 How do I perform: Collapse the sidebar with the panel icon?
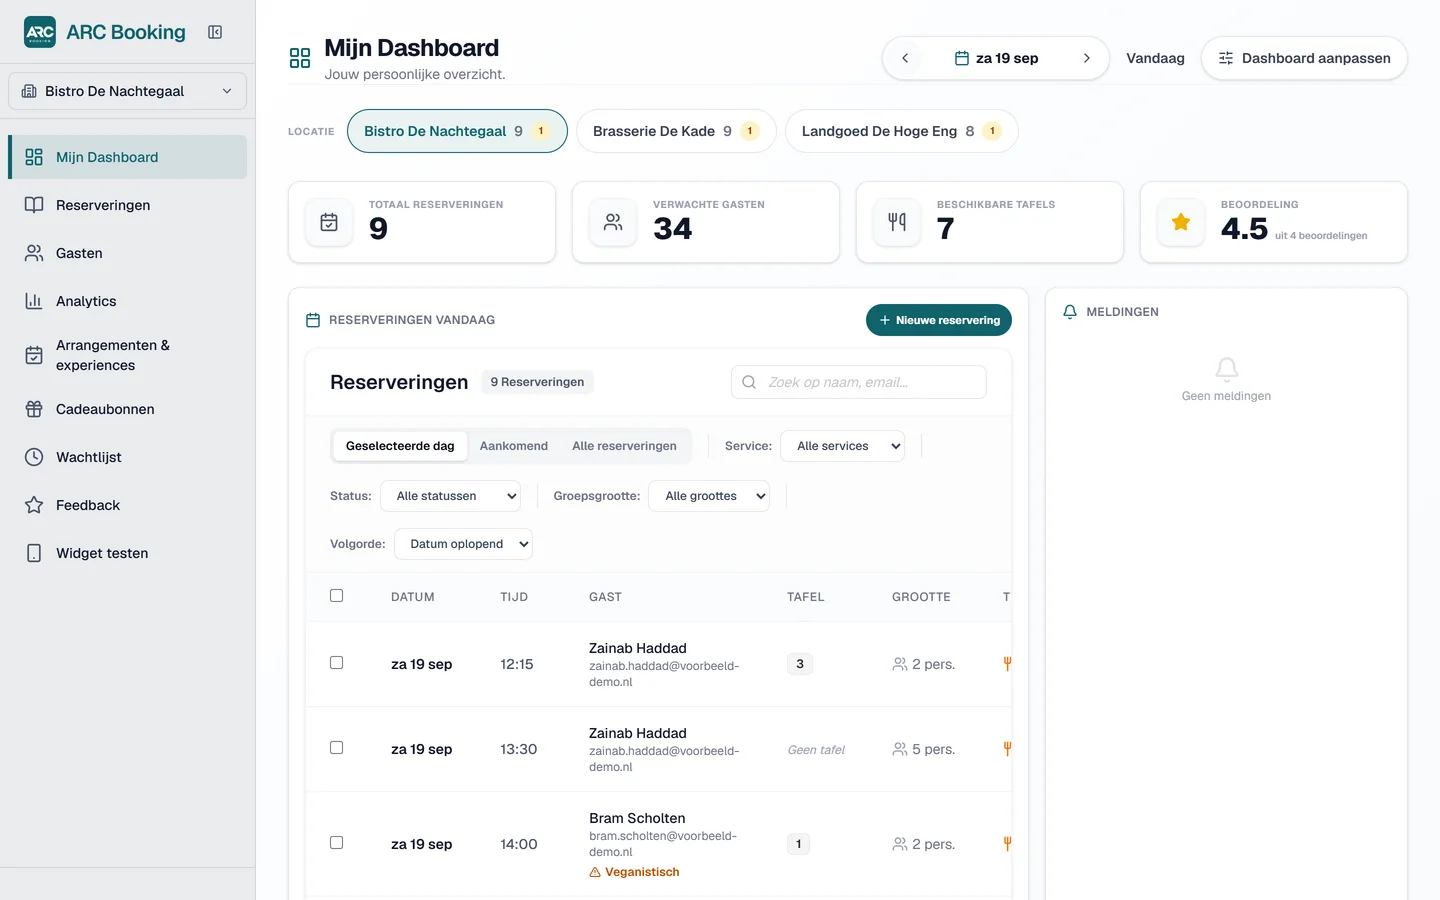point(215,32)
